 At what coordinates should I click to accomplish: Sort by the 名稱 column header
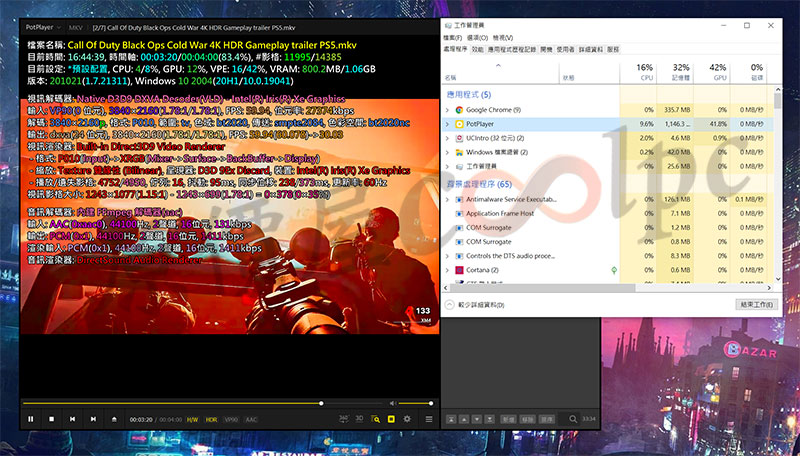click(500, 72)
